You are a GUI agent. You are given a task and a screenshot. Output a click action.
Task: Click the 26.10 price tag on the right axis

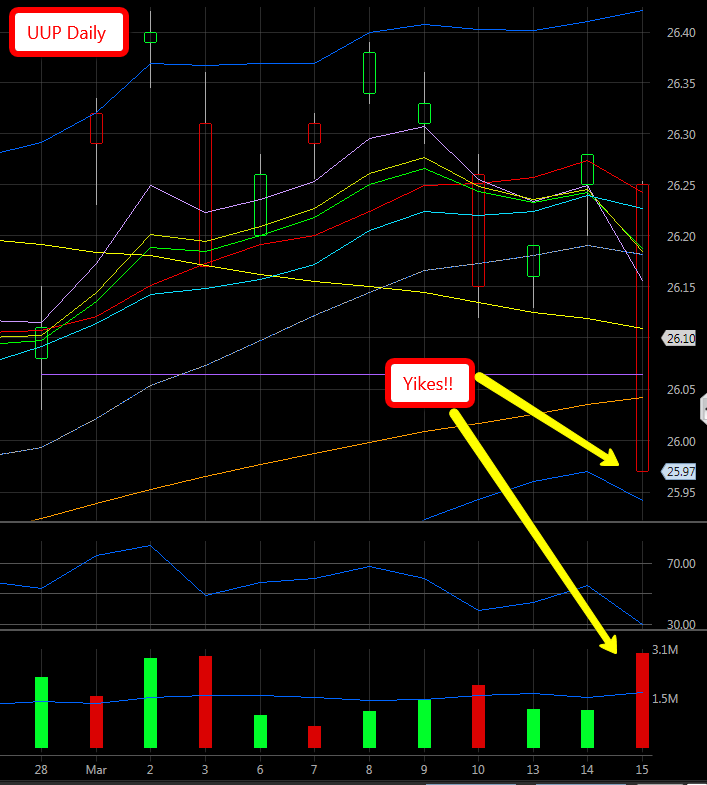681,339
